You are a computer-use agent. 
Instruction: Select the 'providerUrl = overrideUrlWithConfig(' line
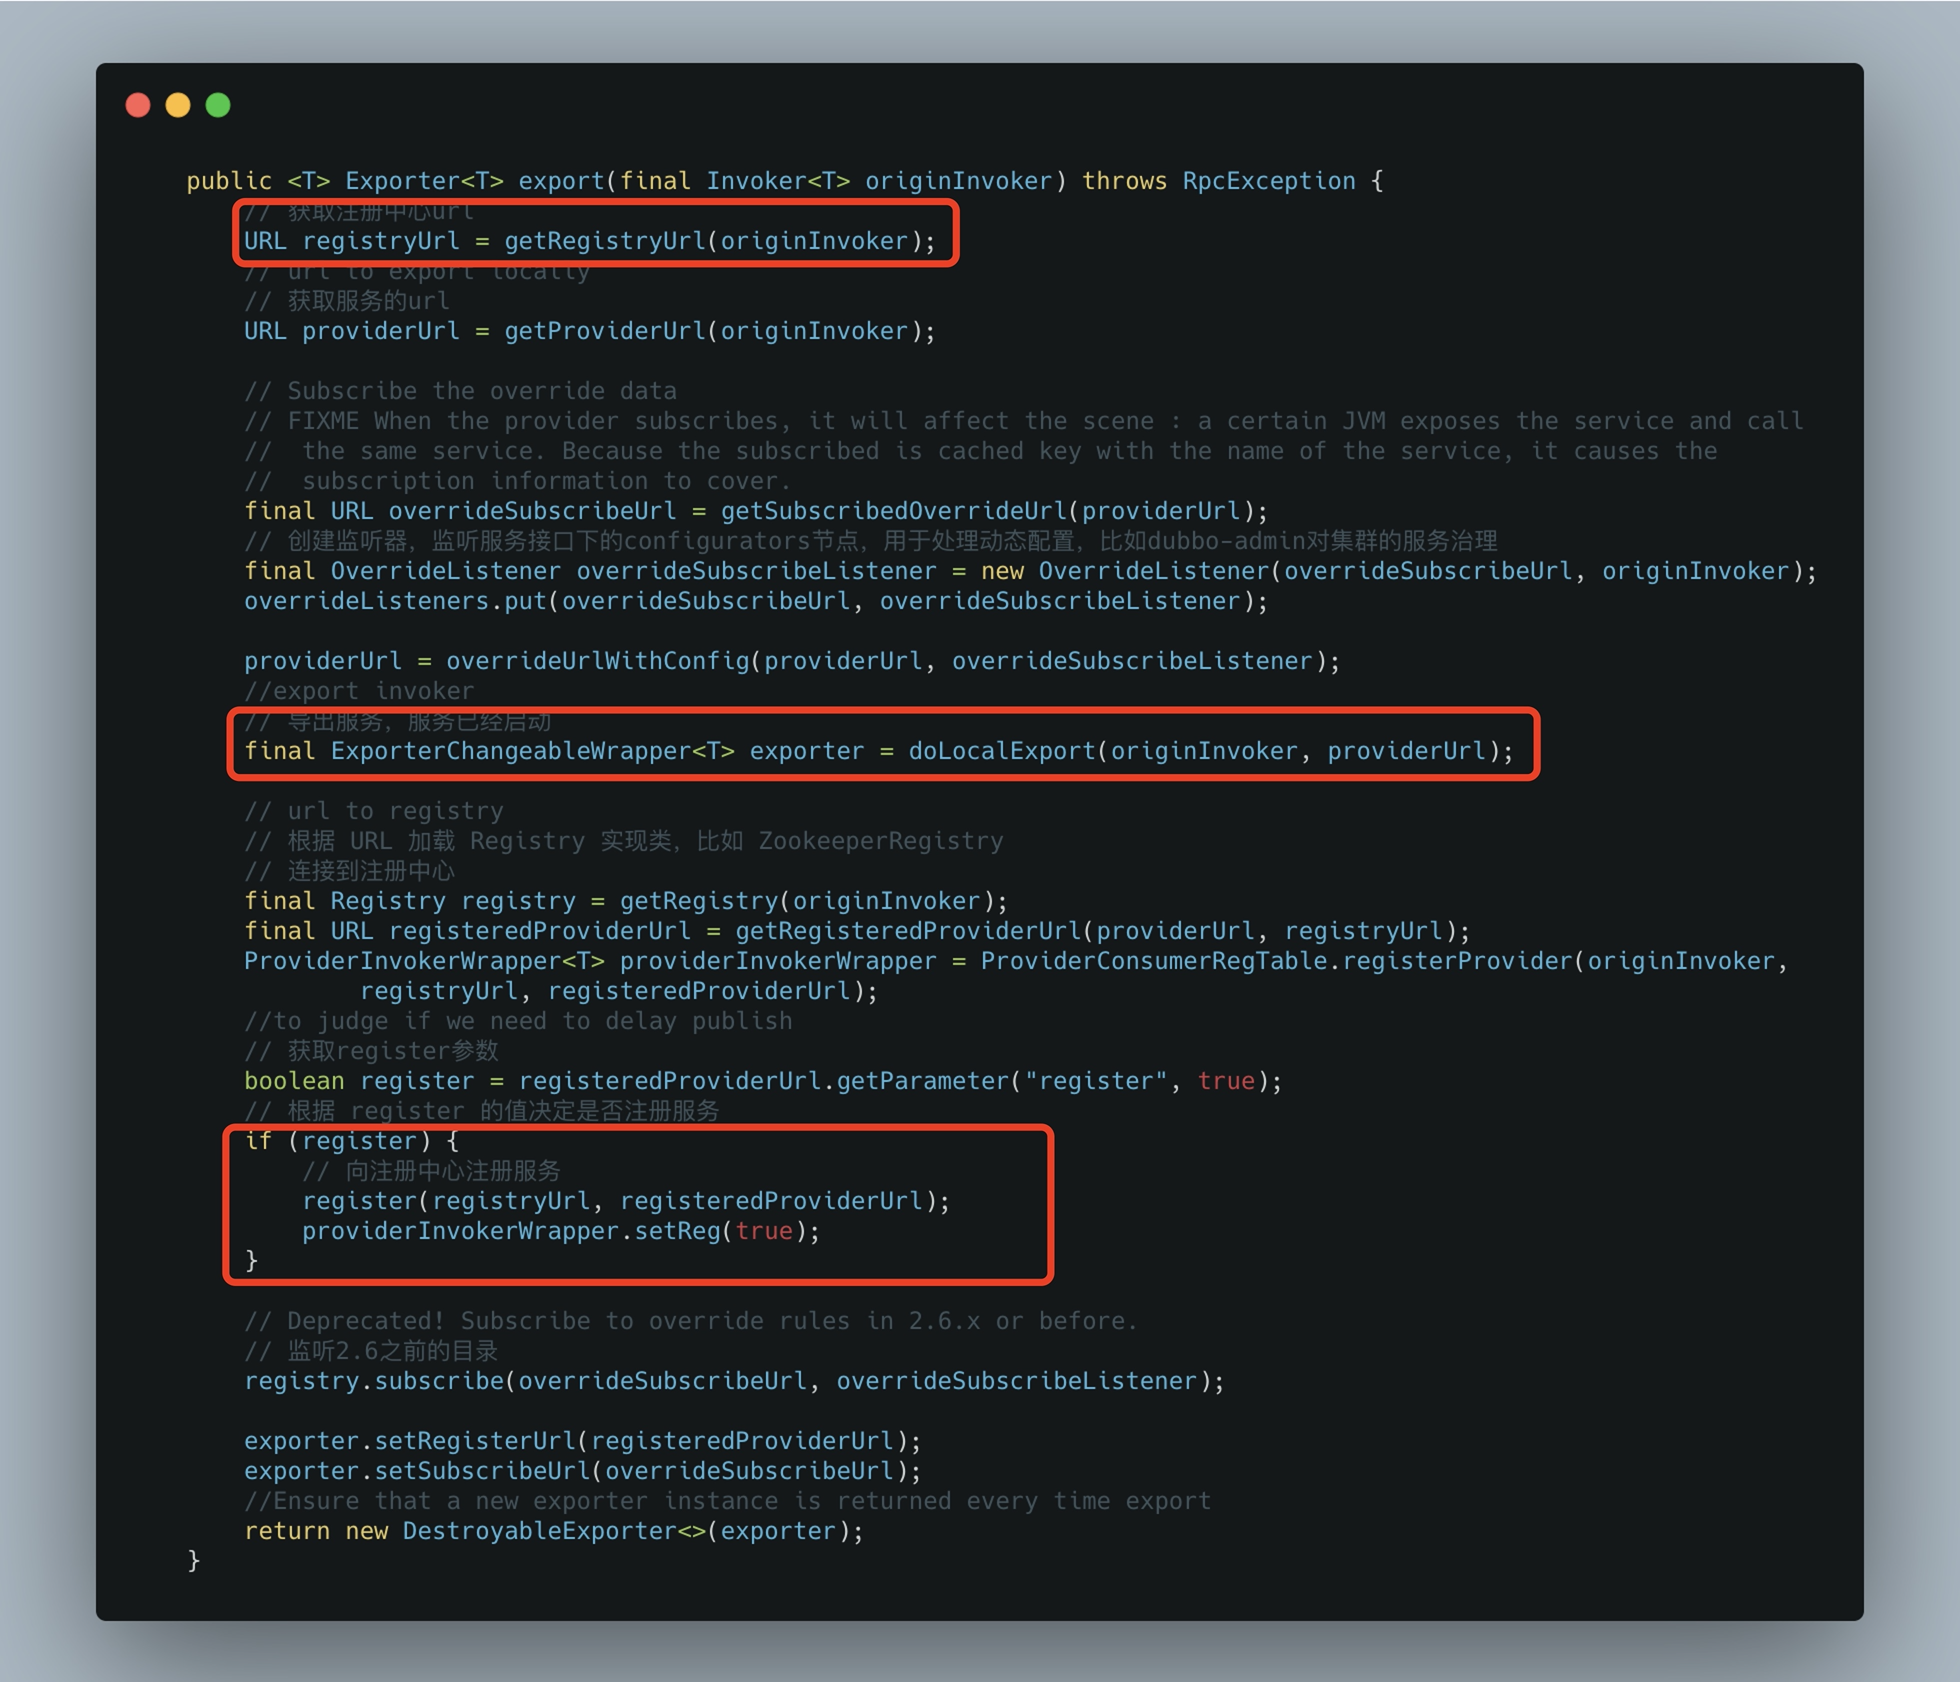point(792,661)
